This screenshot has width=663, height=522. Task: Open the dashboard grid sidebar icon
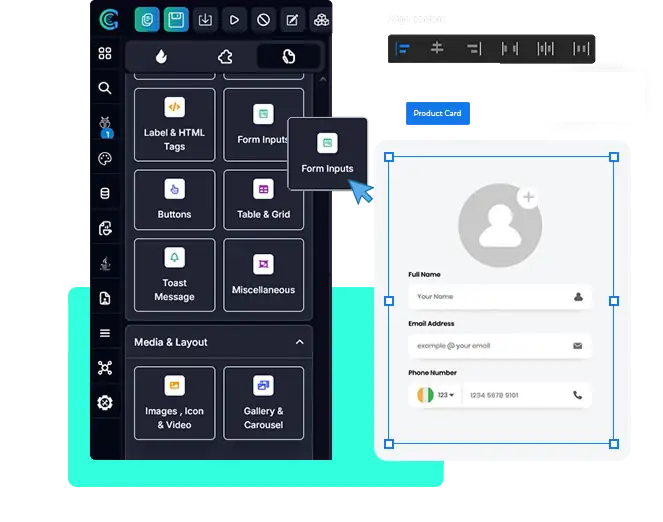pos(105,53)
